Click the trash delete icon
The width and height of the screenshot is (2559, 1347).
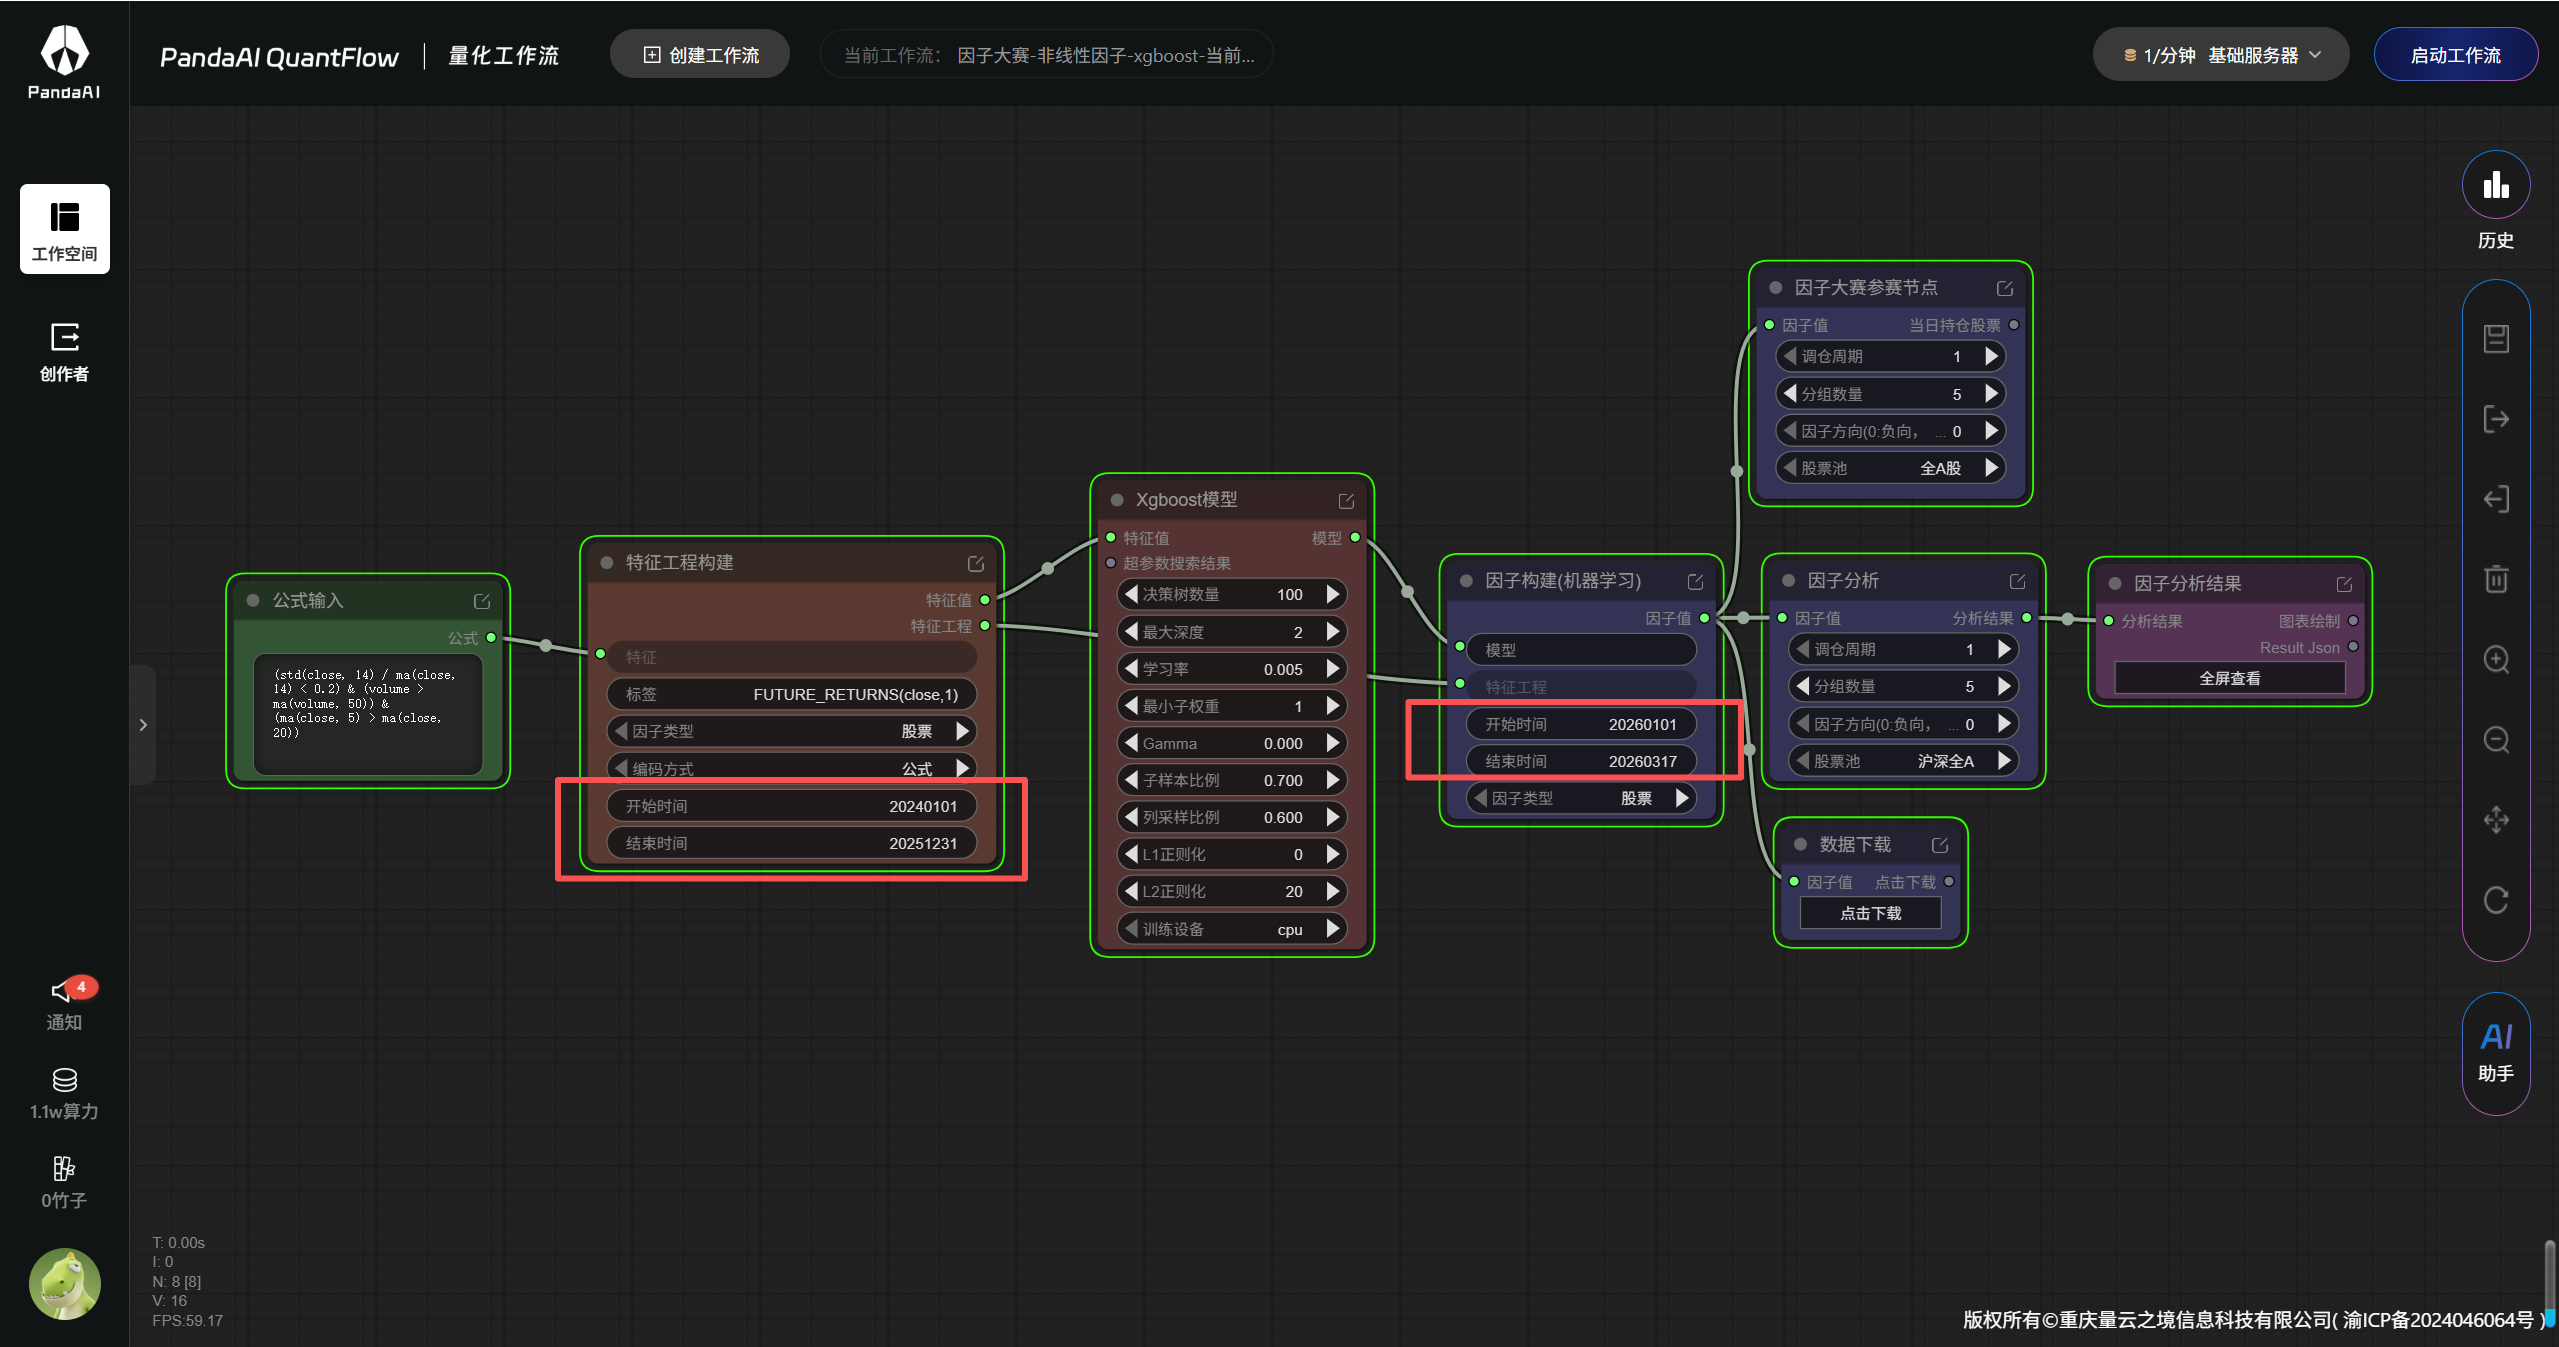2495,579
